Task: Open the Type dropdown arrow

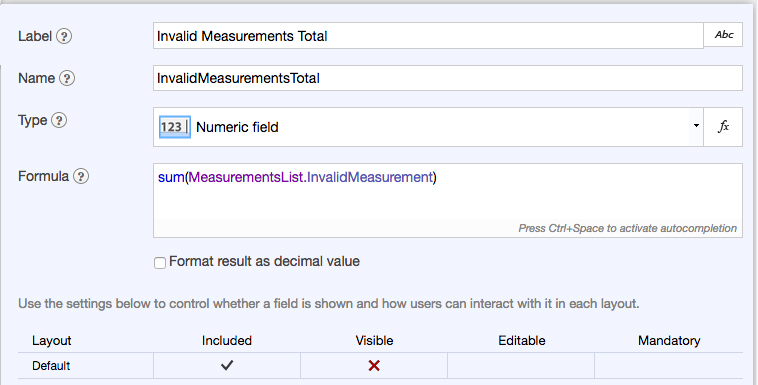Action: click(696, 126)
